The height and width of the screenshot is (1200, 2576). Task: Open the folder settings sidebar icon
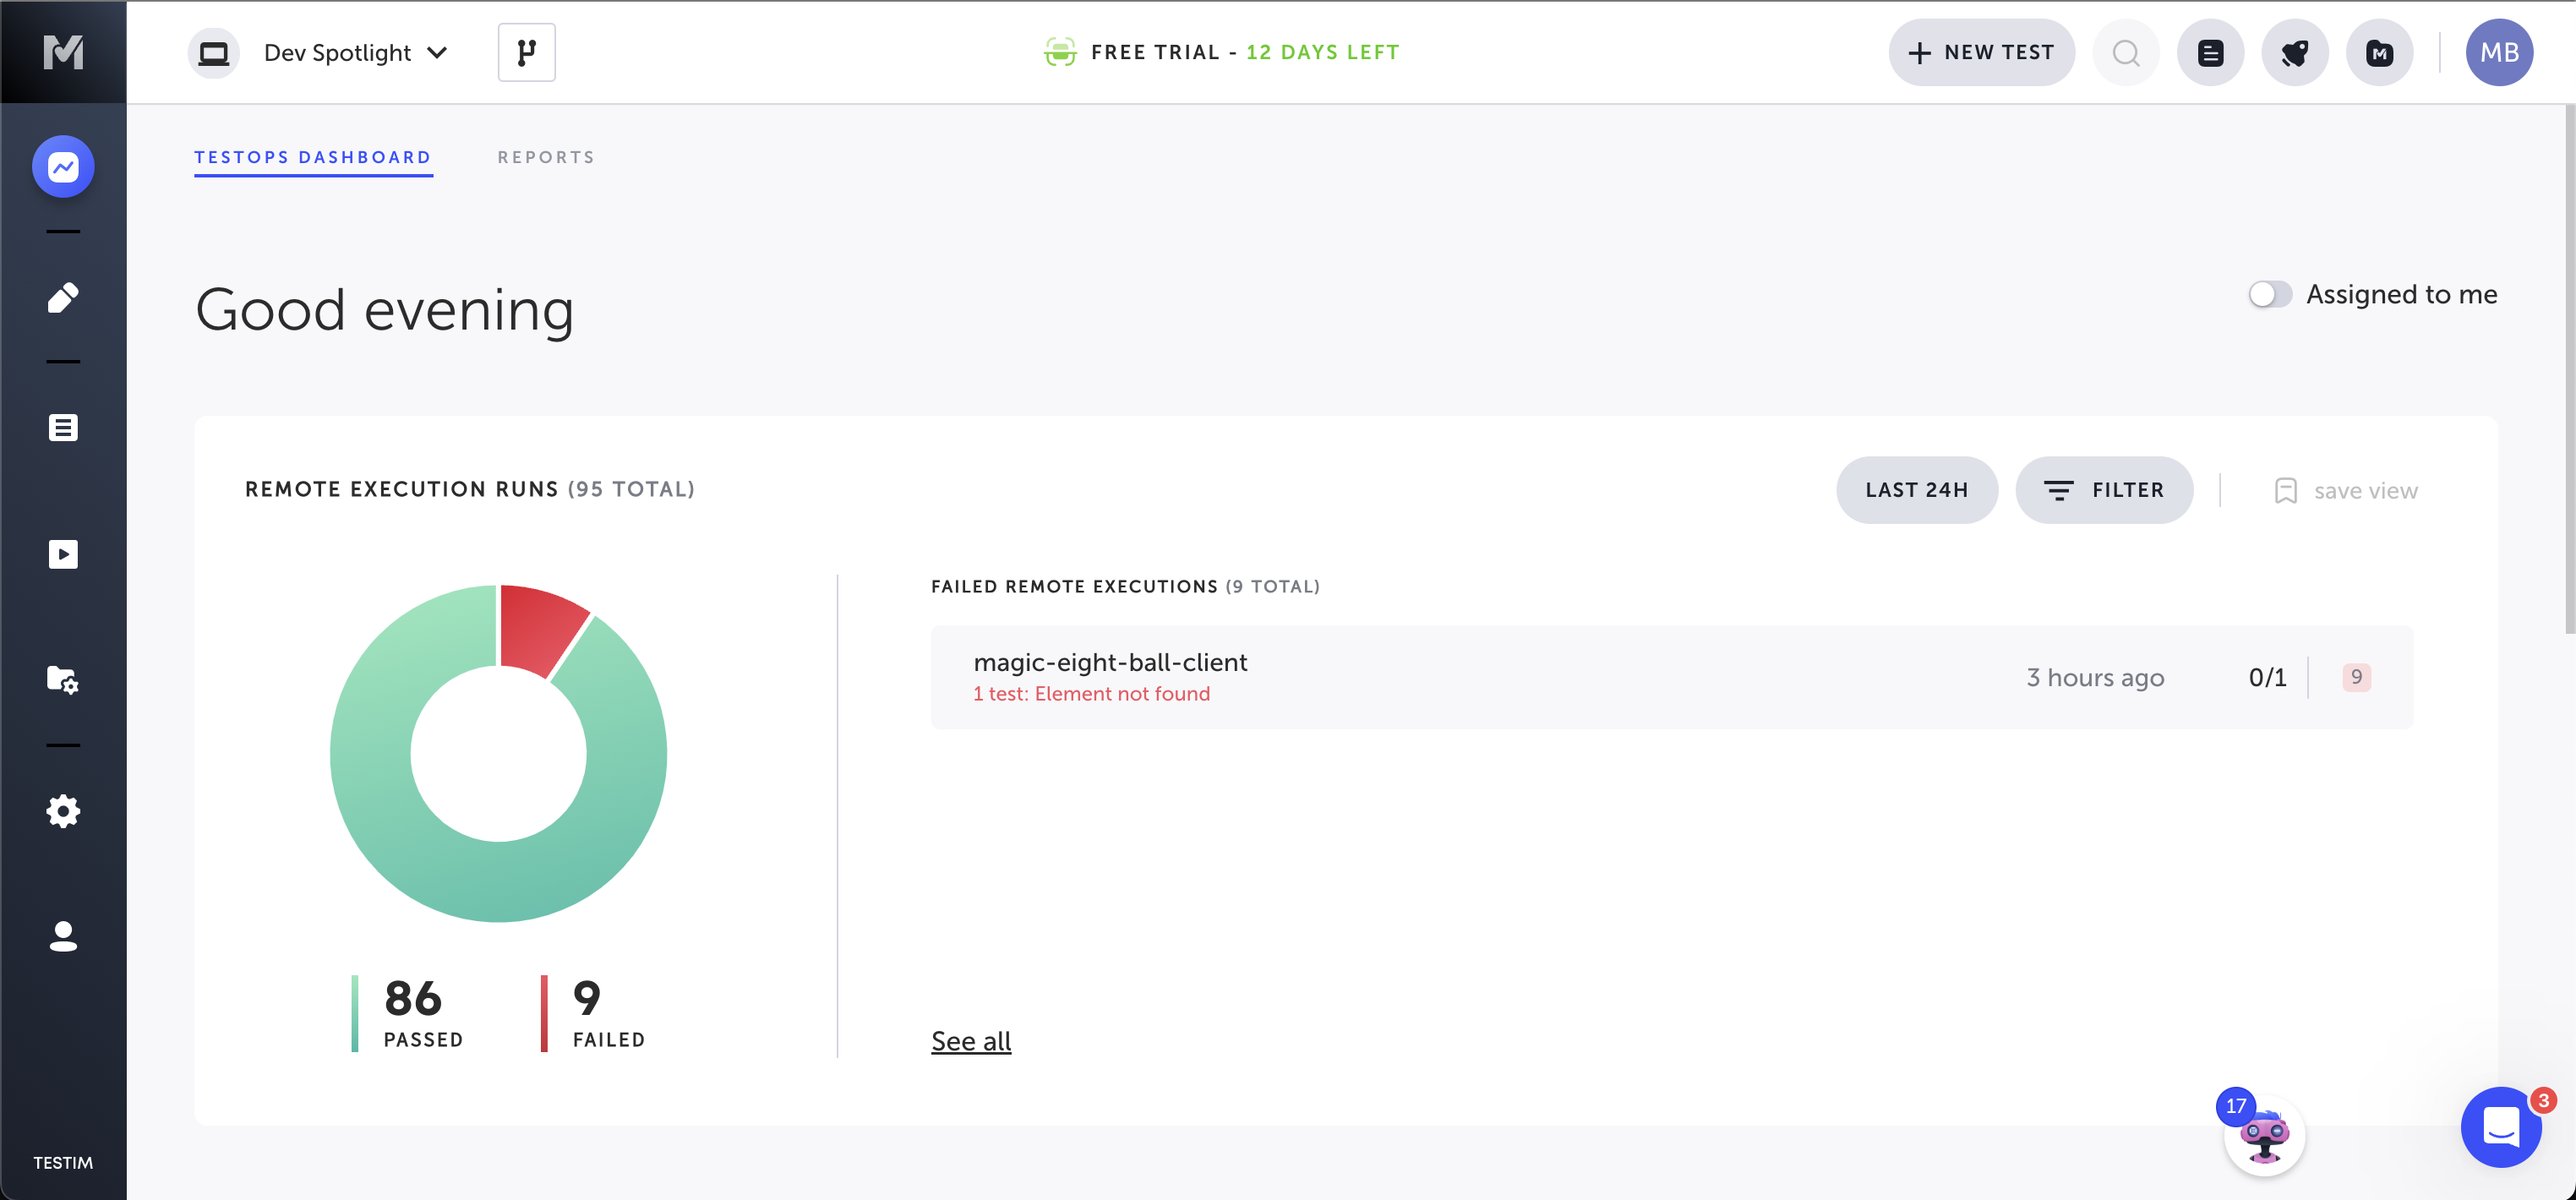click(63, 680)
